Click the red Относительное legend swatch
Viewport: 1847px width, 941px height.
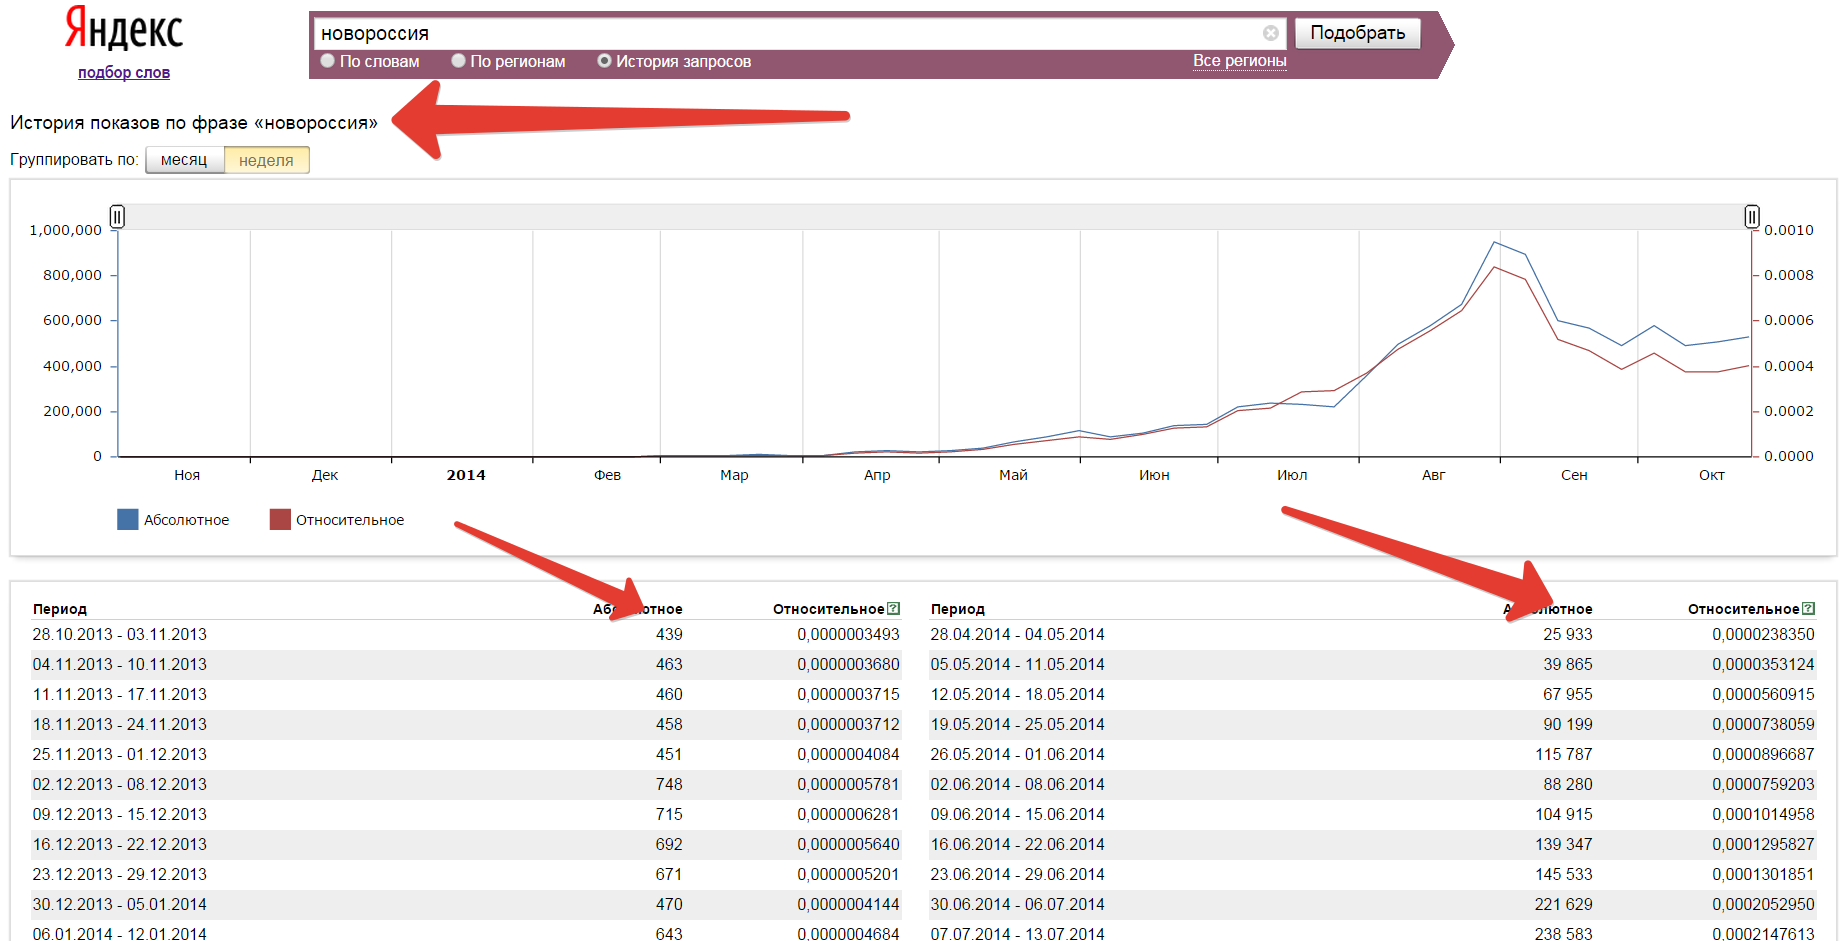pos(280,520)
